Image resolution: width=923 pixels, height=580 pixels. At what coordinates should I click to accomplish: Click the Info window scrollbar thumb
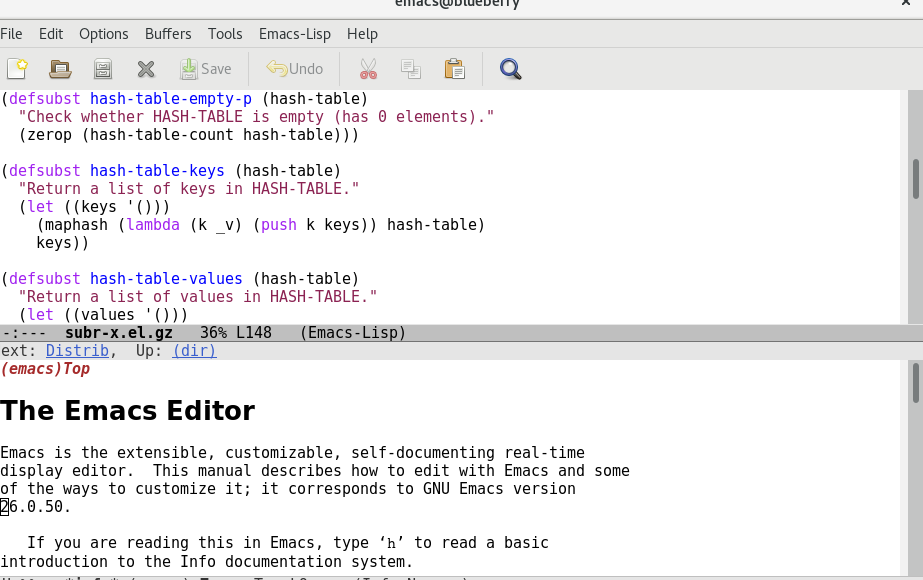tap(916, 383)
